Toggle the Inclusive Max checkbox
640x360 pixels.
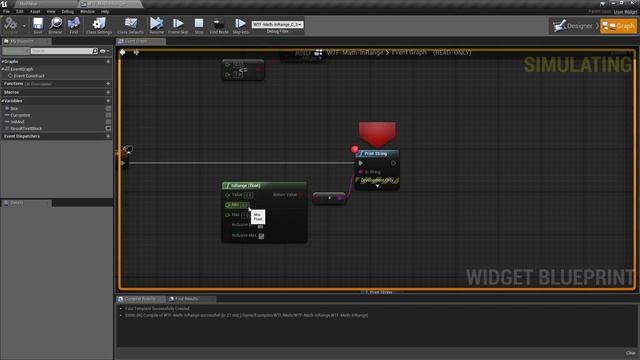(261, 236)
